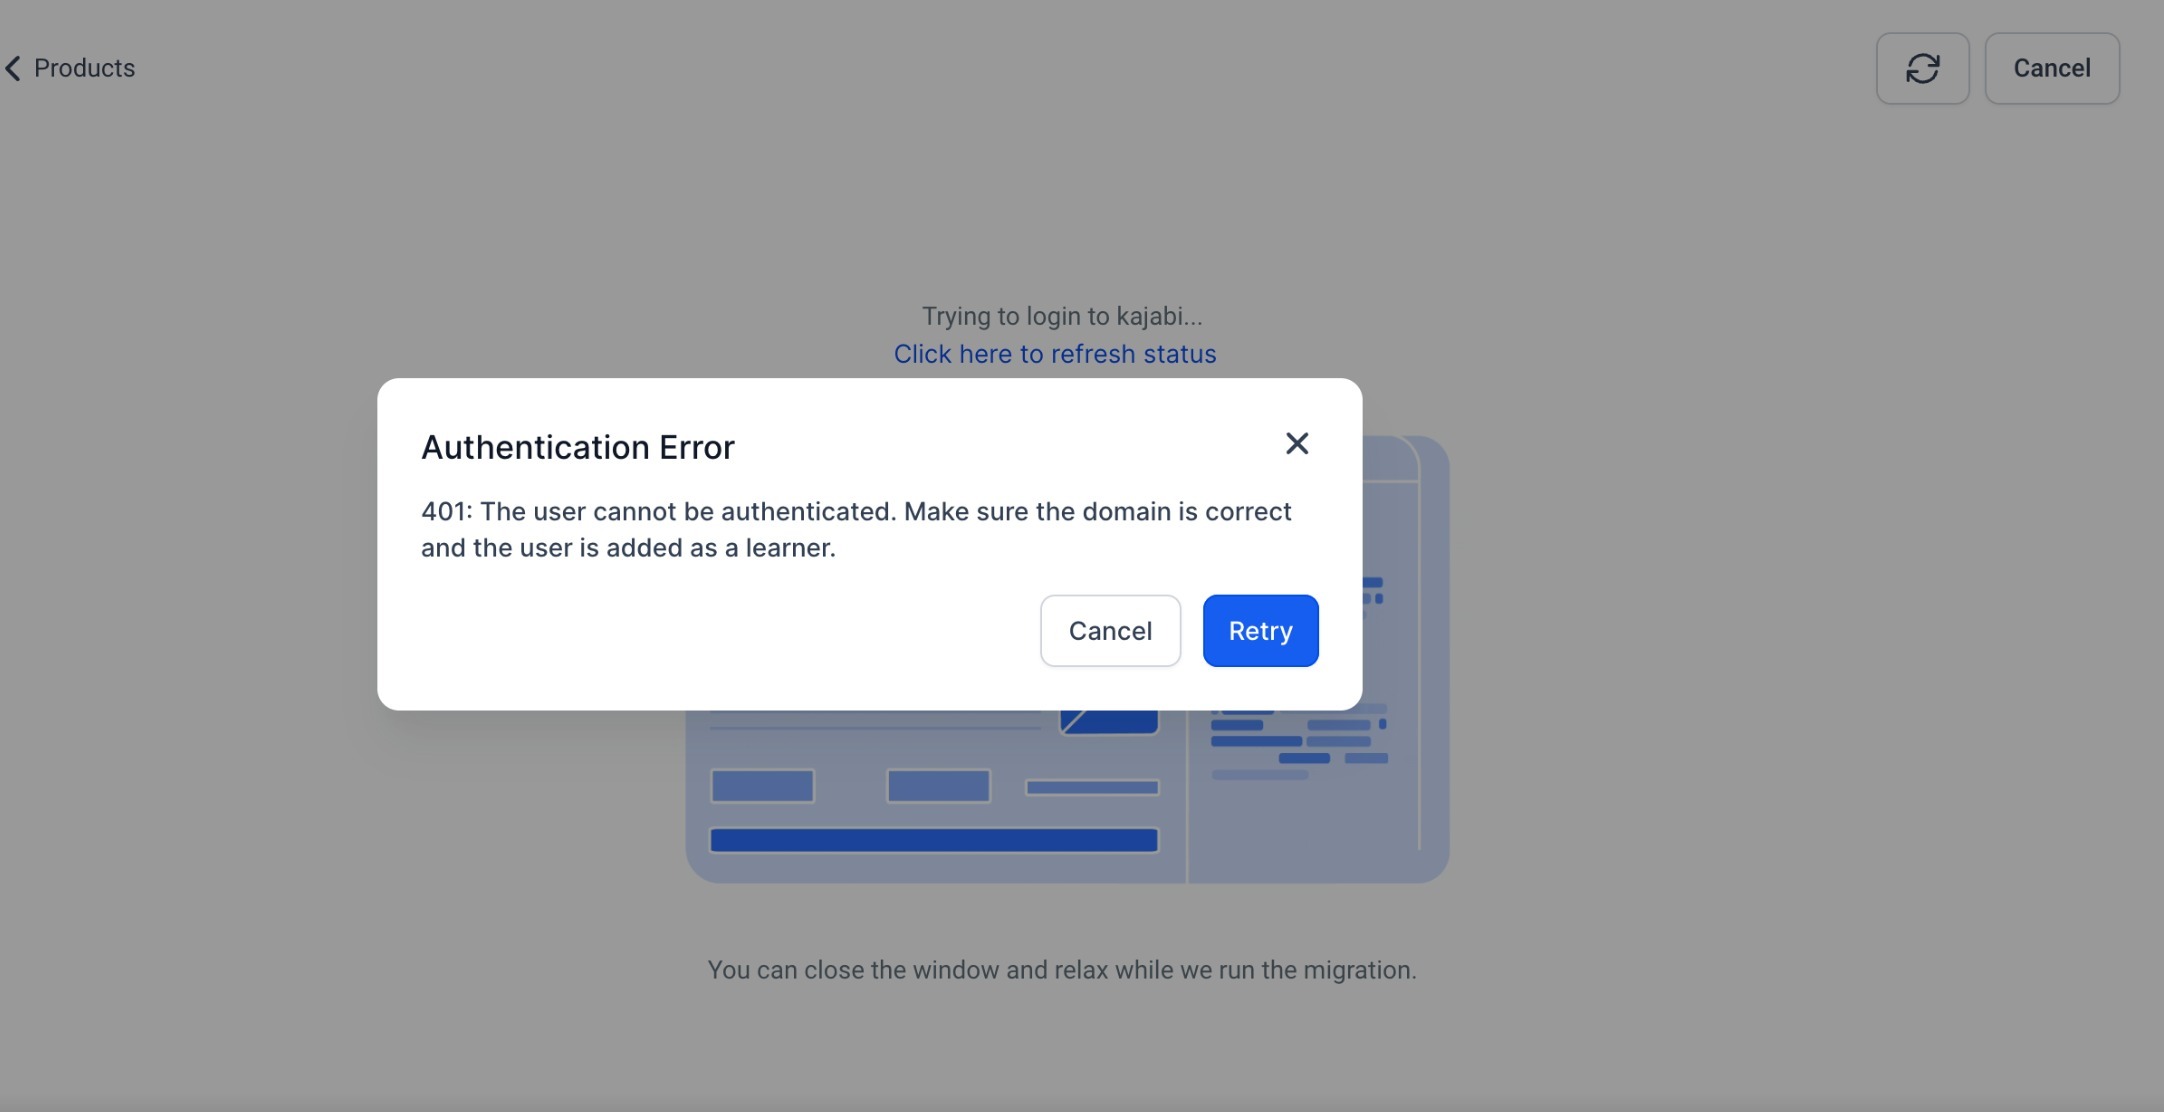
Task: Close the Authentication Error dialog with X
Action: coord(1296,443)
